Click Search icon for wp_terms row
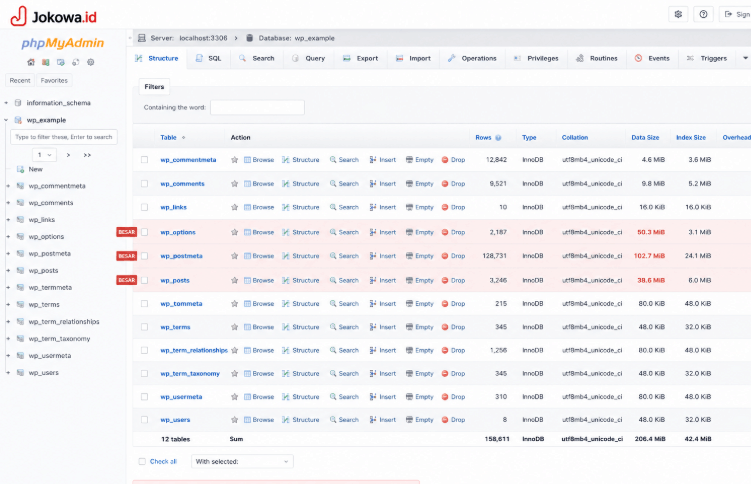 pos(333,327)
